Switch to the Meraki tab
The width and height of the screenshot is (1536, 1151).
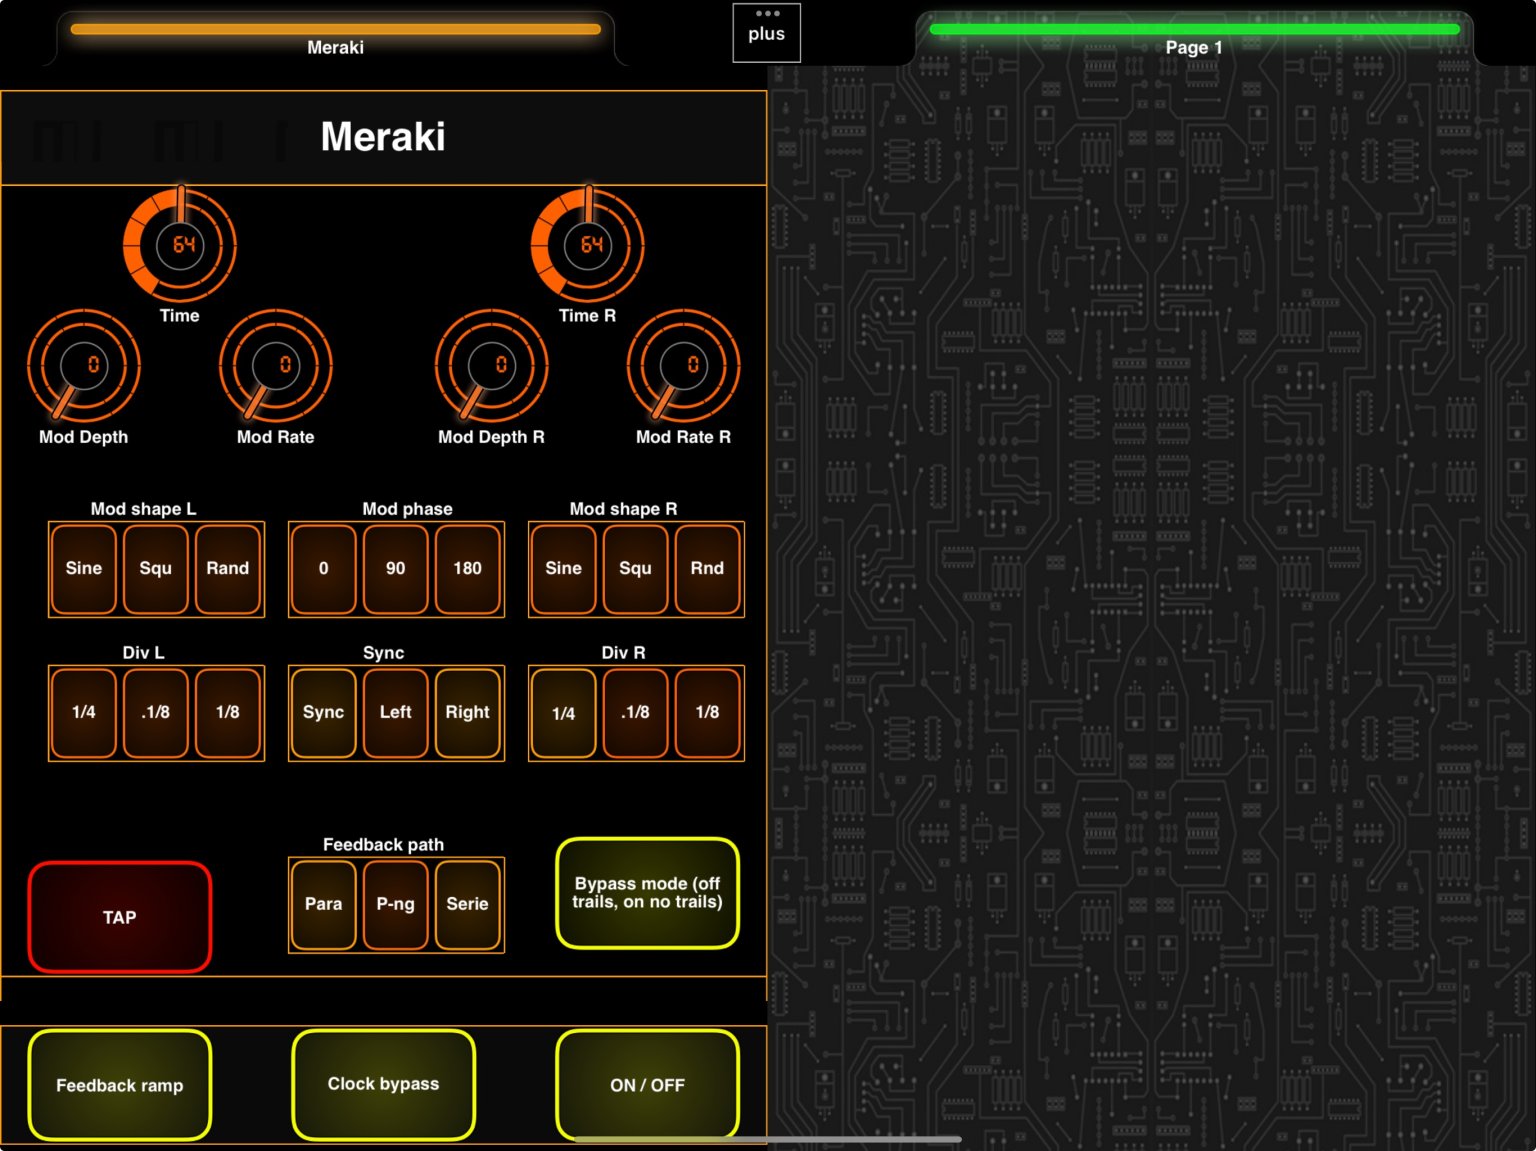(x=336, y=38)
